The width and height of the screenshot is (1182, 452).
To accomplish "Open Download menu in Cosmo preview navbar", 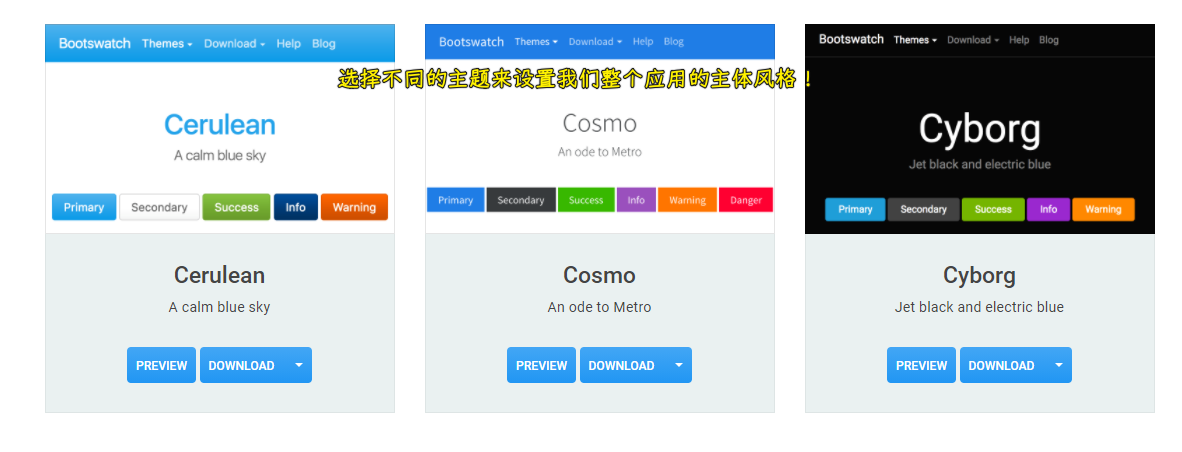I will click(x=596, y=41).
